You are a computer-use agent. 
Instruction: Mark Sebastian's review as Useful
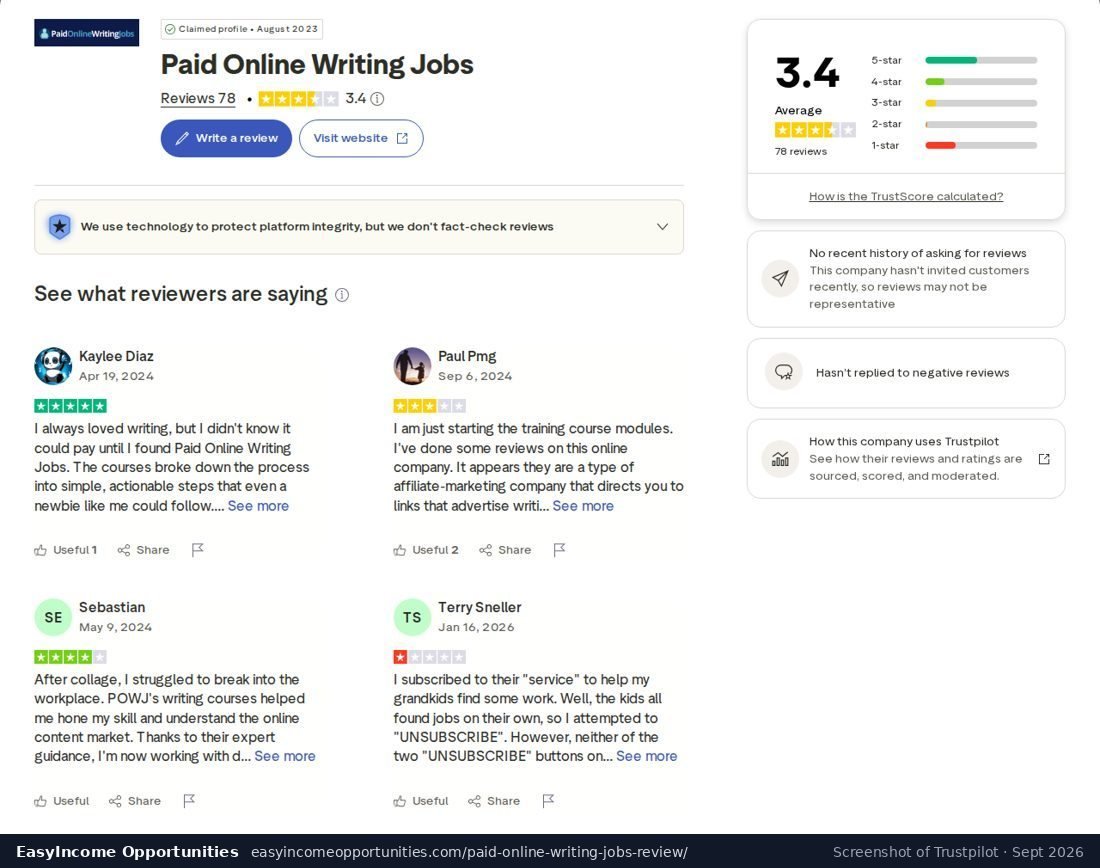(62, 801)
